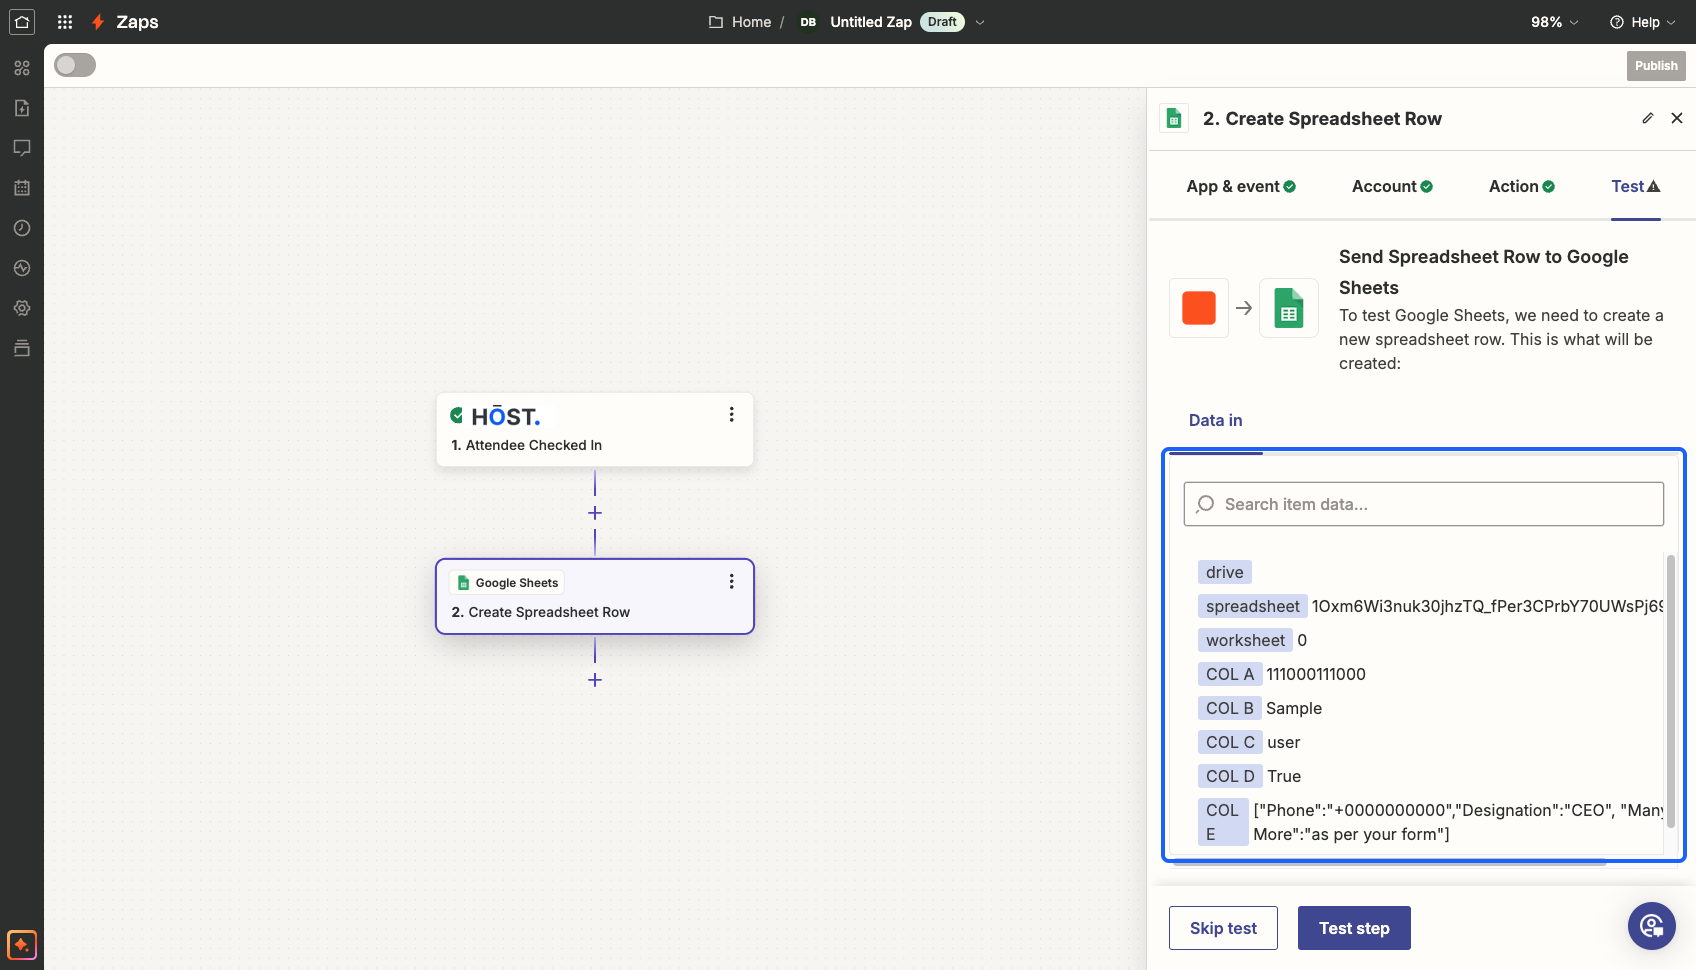Click the COL C value user

pos(1284,742)
